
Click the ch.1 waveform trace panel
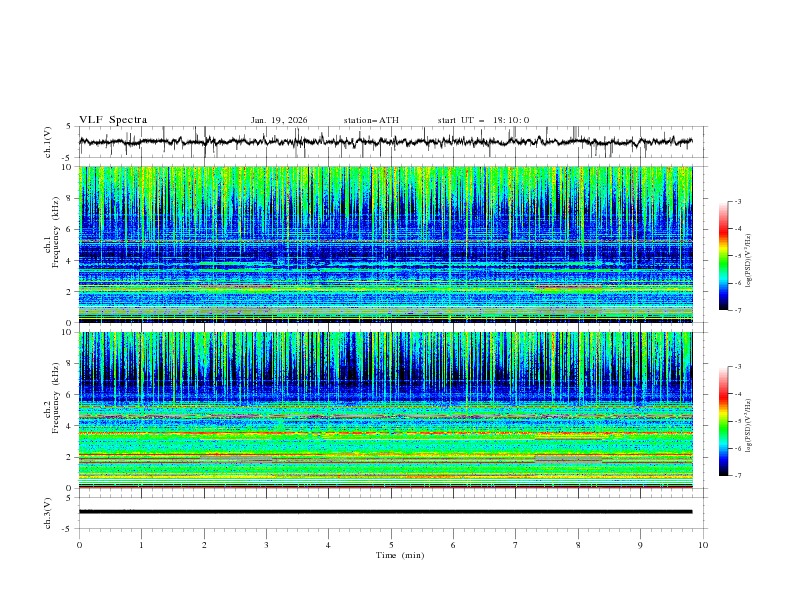pyautogui.click(x=393, y=142)
